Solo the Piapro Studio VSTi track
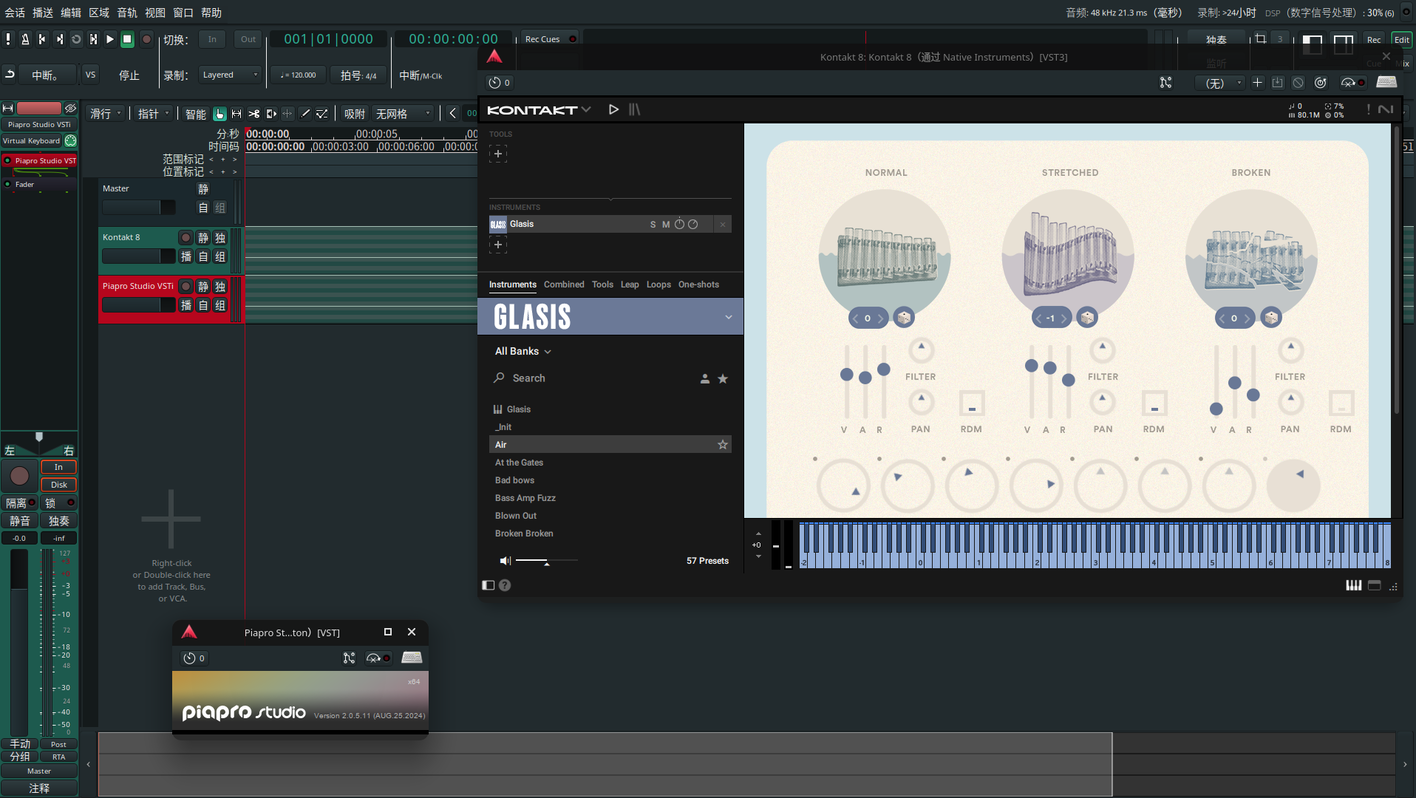Screen dimensions: 1416x798 click(x=220, y=287)
